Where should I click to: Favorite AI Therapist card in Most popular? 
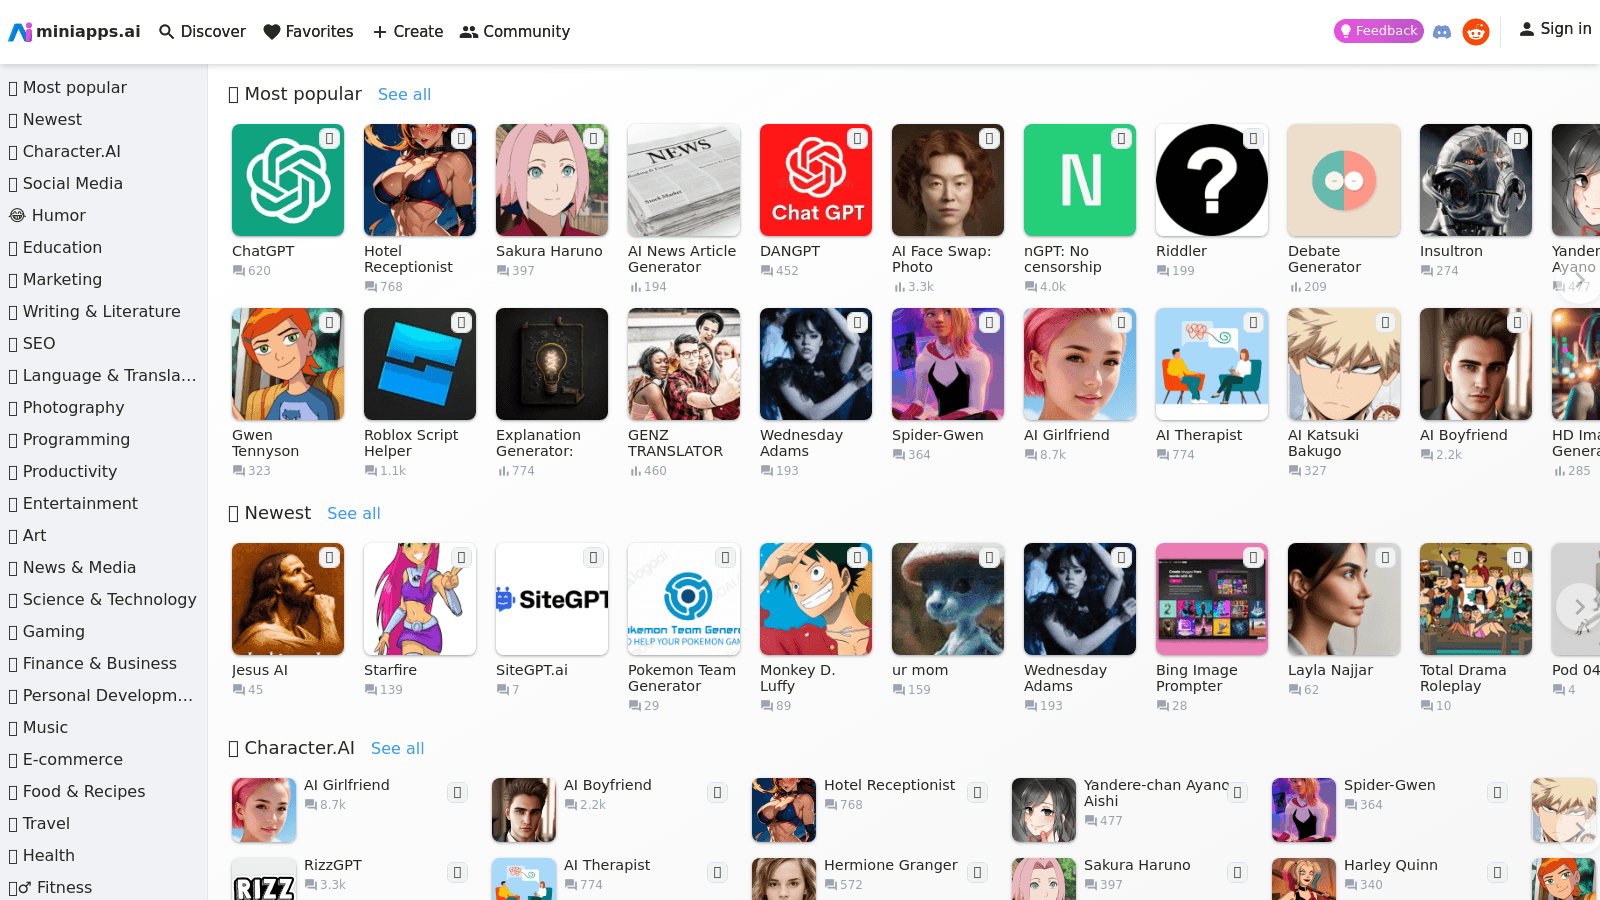1253,323
